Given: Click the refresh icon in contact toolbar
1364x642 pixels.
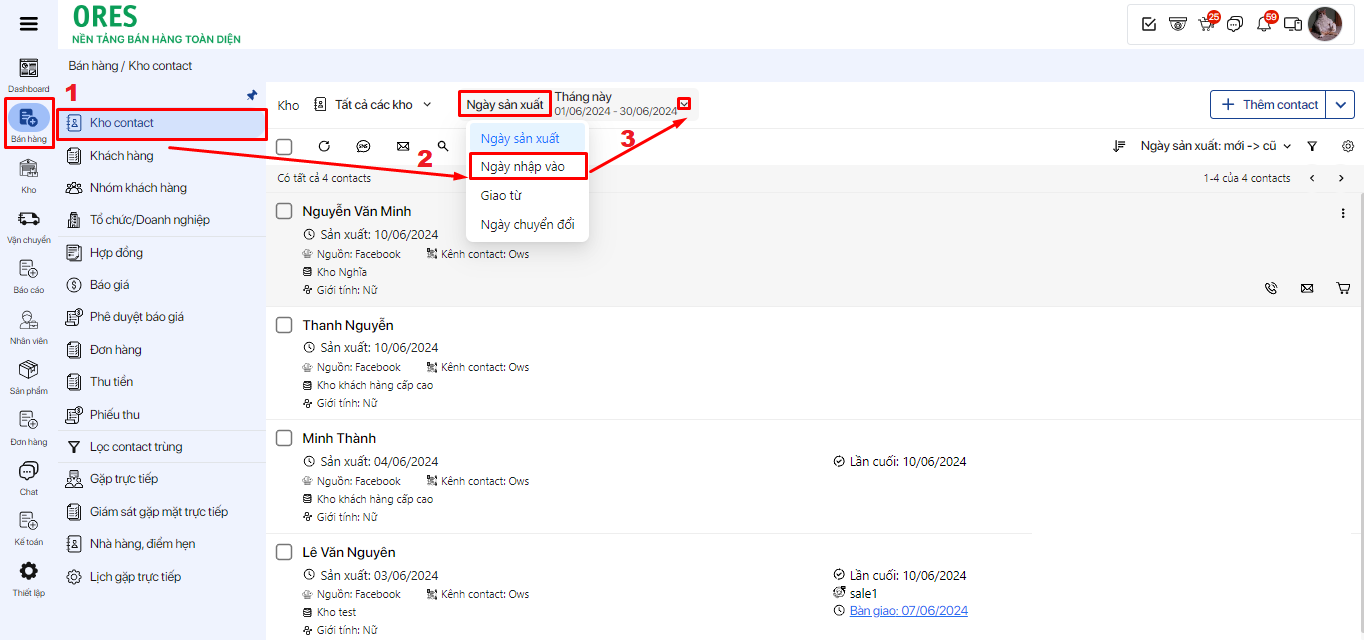Looking at the screenshot, I should coord(324,146).
